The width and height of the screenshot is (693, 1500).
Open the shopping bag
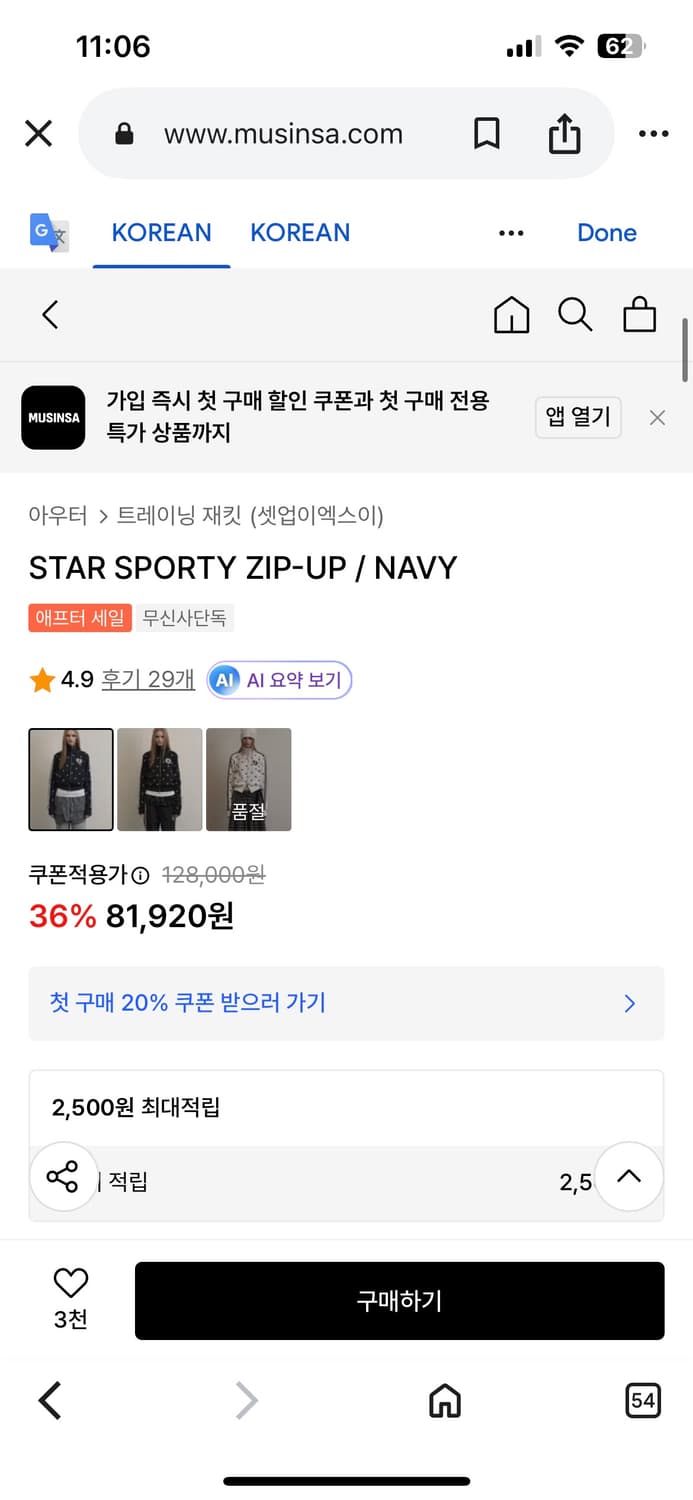(x=640, y=314)
